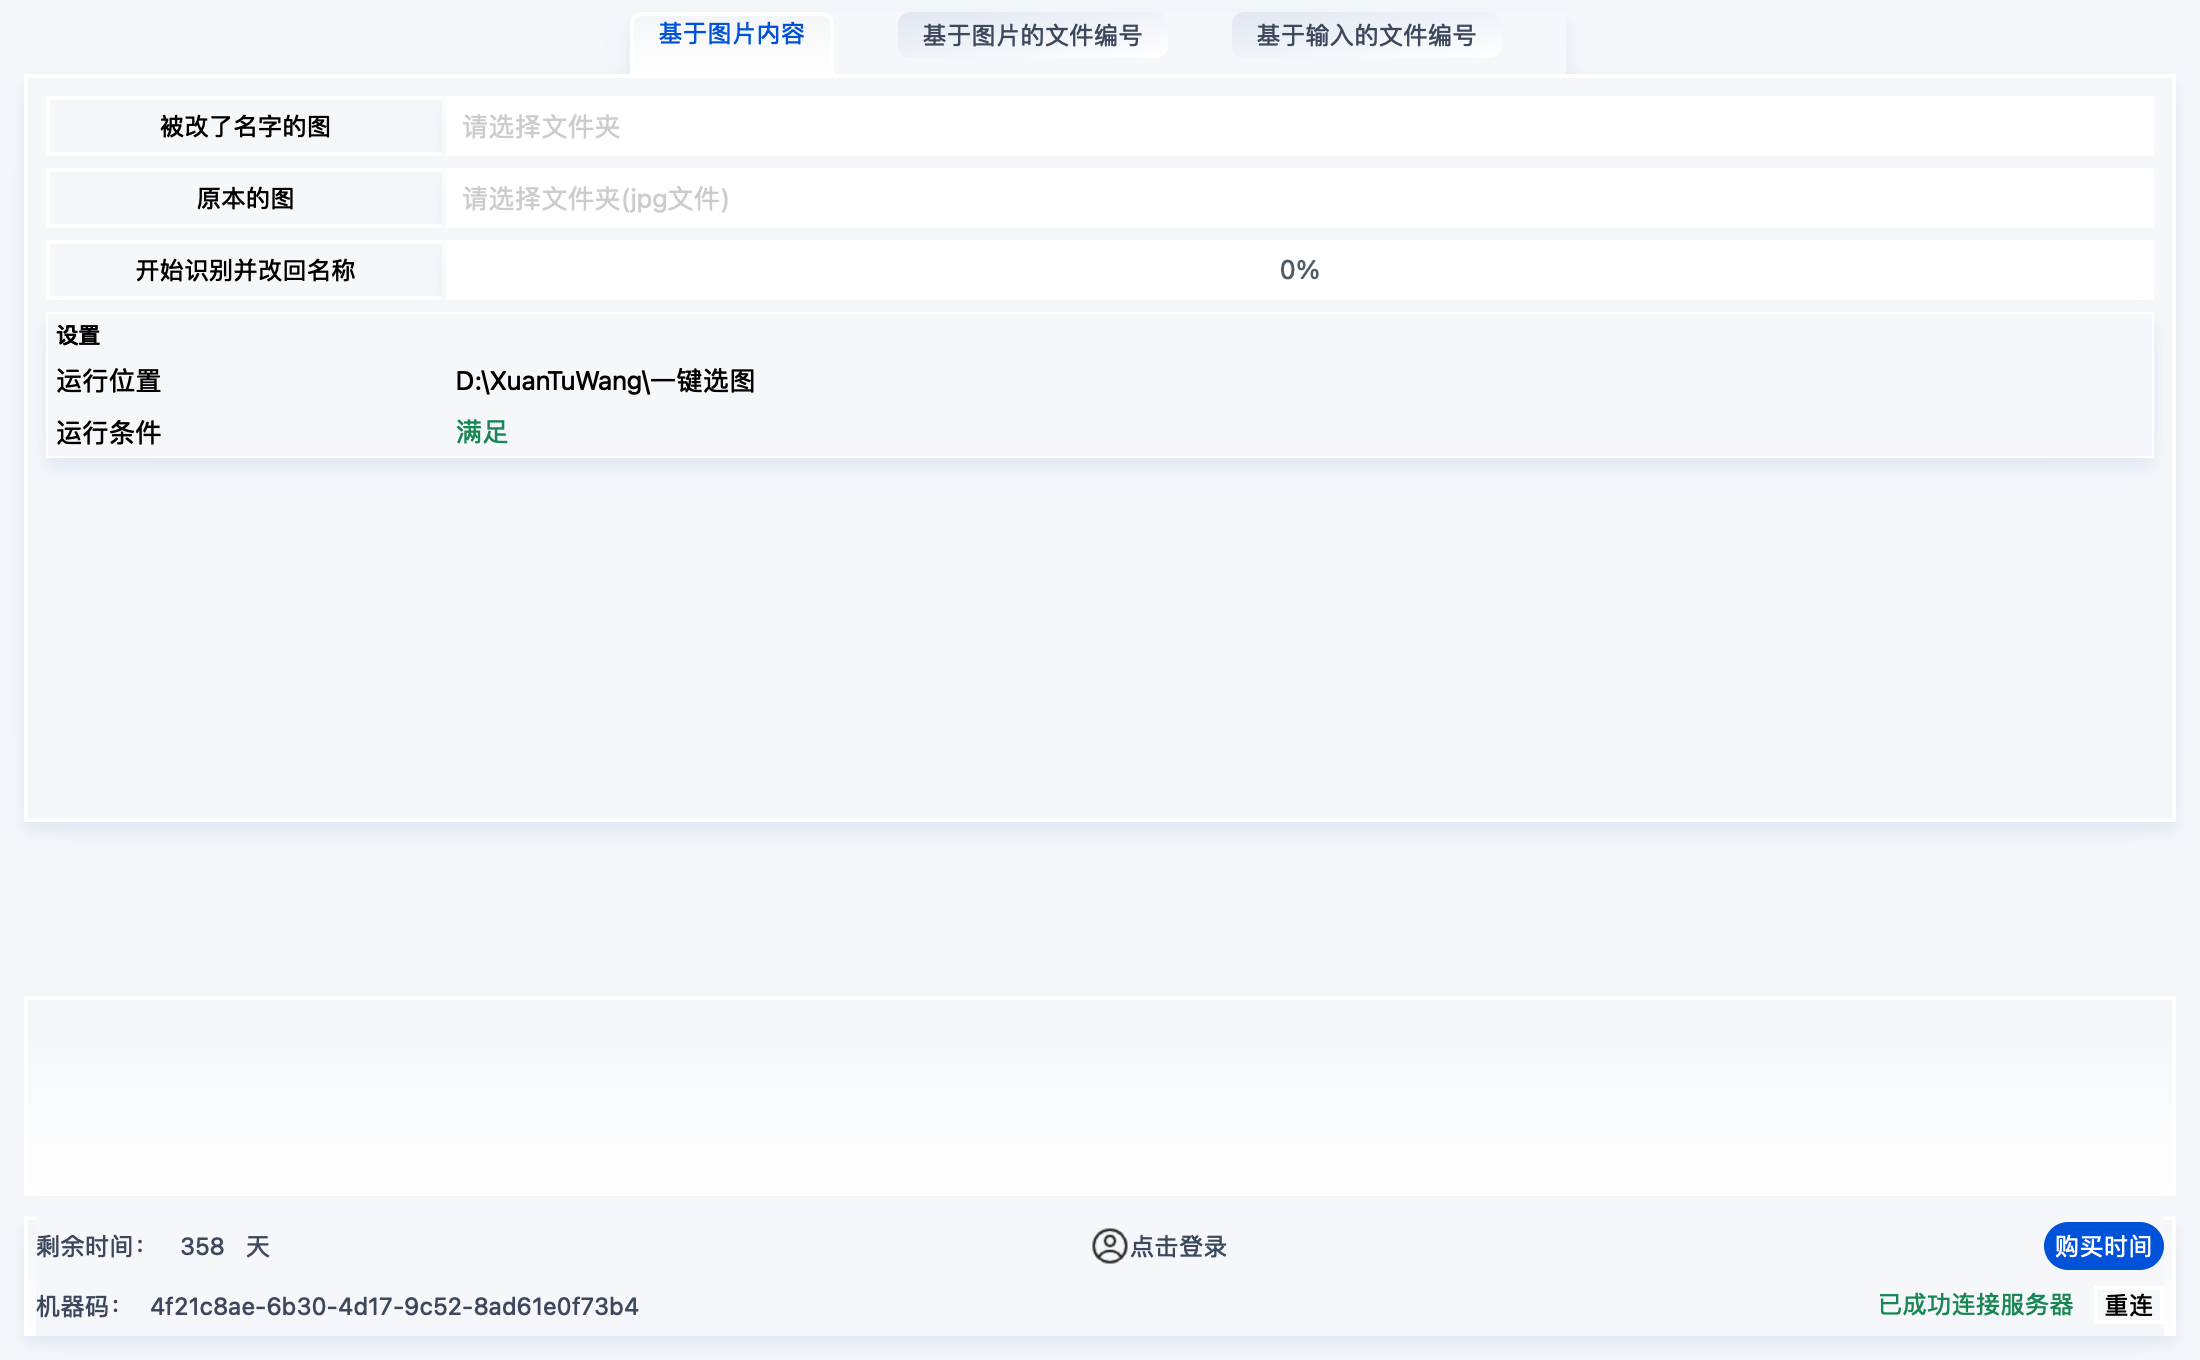Click the 重连 reconnect button
The width and height of the screenshot is (2200, 1360).
click(x=2128, y=1305)
